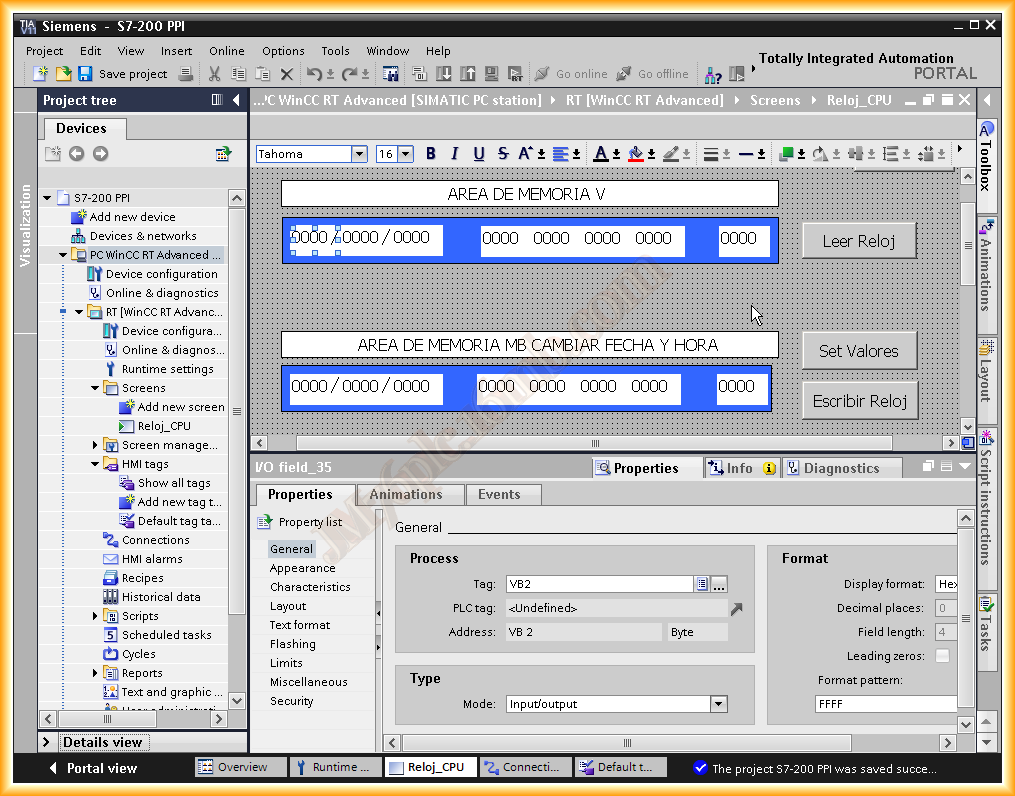This screenshot has width=1015, height=796.
Task: Open the Mode Input/output dropdown
Action: [x=718, y=704]
